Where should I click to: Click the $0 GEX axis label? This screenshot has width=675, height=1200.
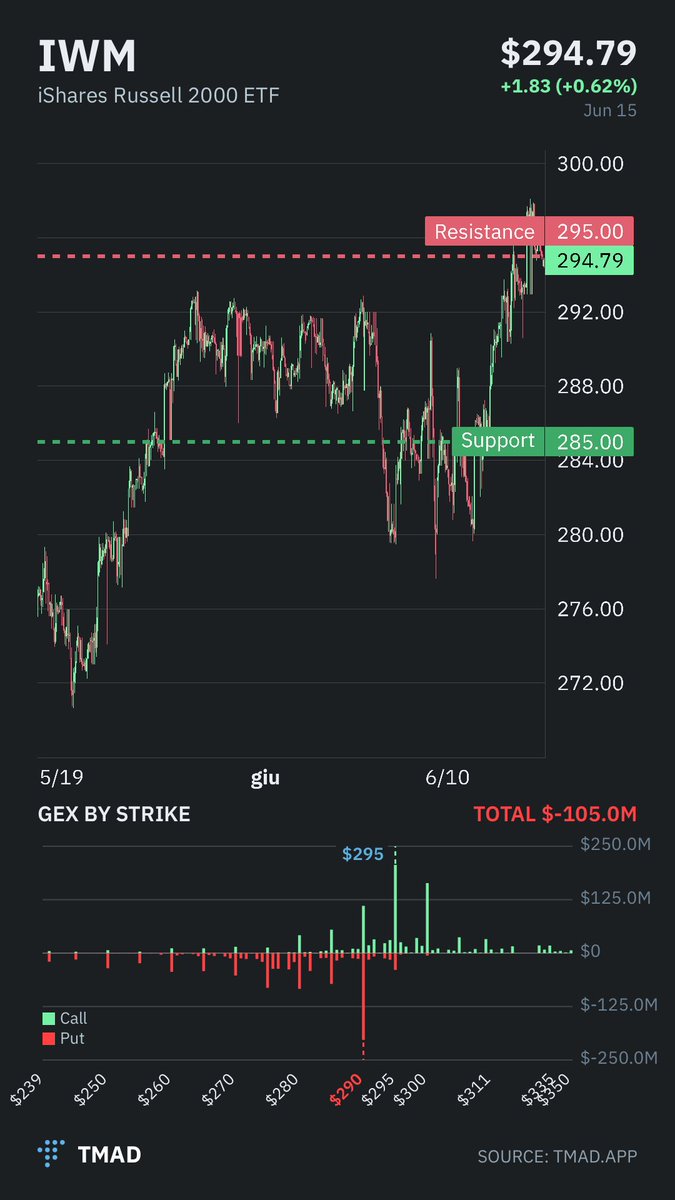coord(590,951)
